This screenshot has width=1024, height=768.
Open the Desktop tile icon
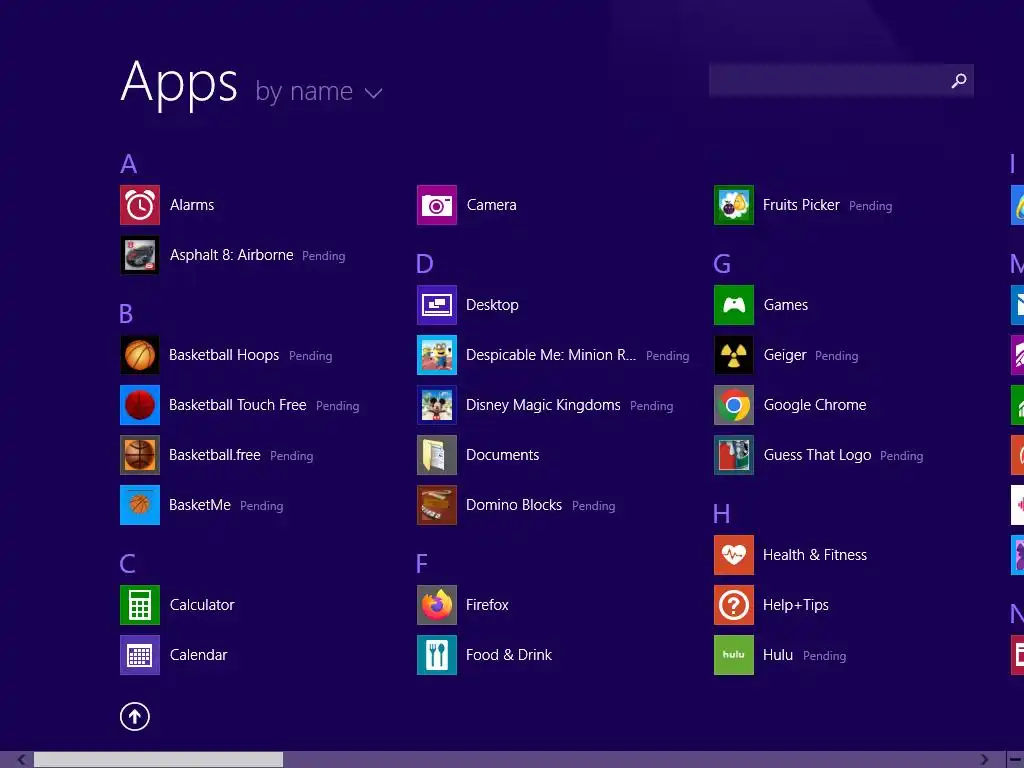tap(437, 305)
